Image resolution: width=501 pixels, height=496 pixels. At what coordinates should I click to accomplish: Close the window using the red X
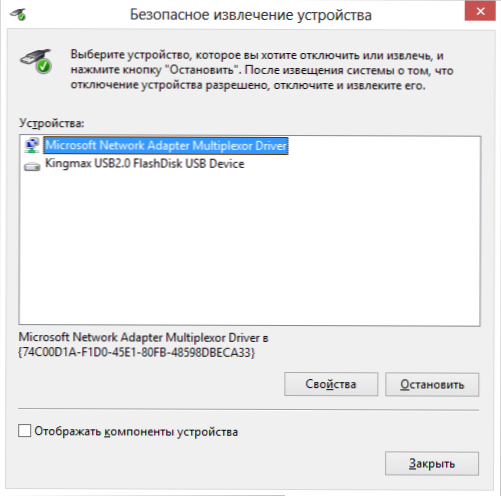[x=480, y=11]
